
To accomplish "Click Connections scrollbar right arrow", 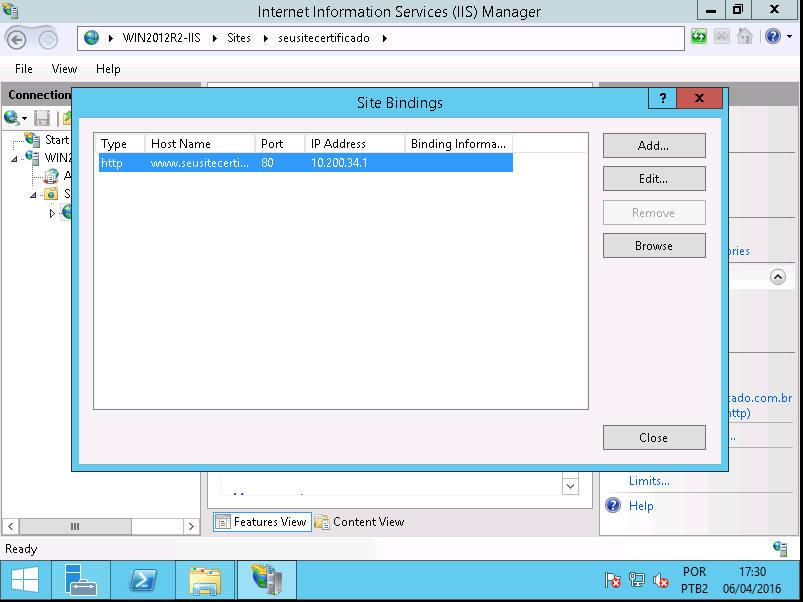I will [191, 526].
